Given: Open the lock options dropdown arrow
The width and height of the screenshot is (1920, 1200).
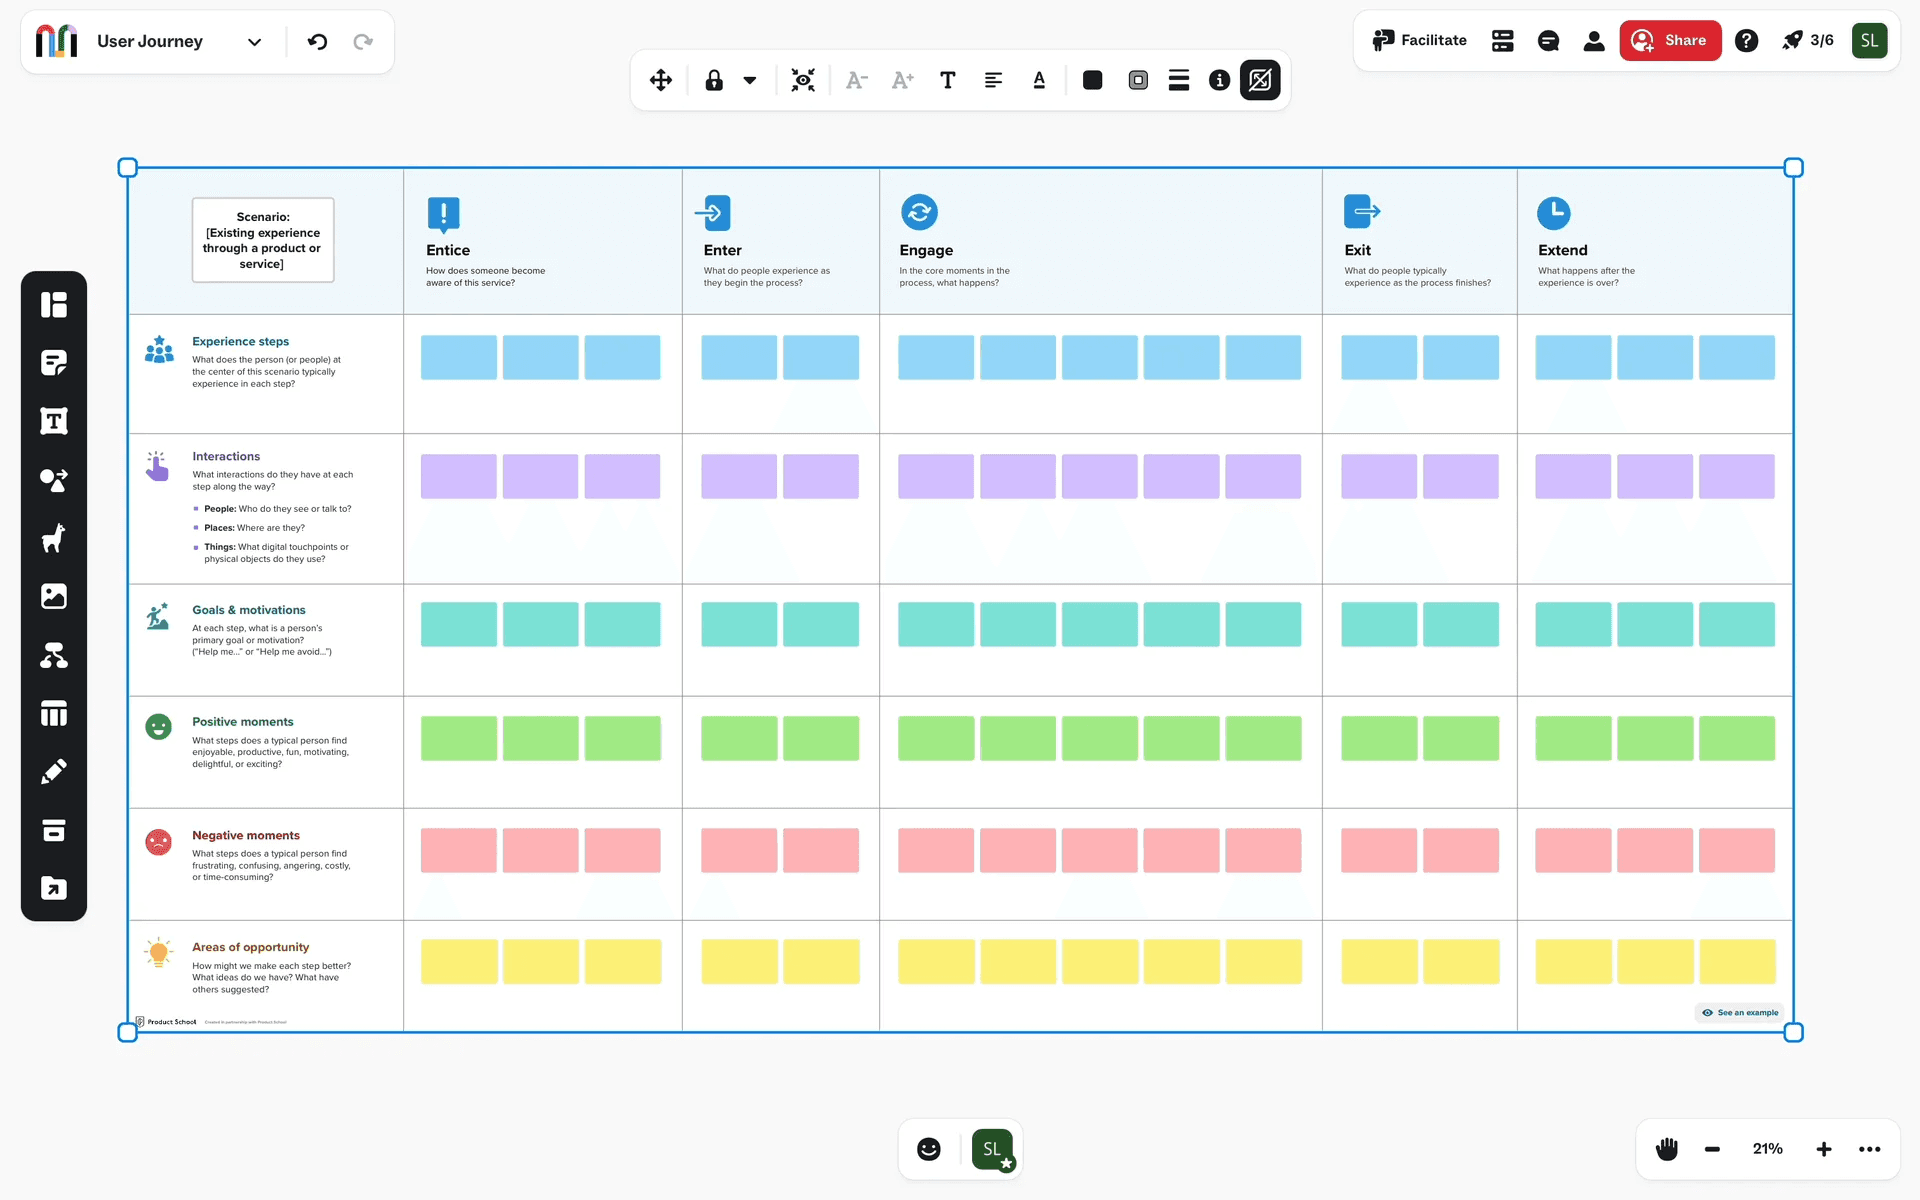Looking at the screenshot, I should click(750, 81).
